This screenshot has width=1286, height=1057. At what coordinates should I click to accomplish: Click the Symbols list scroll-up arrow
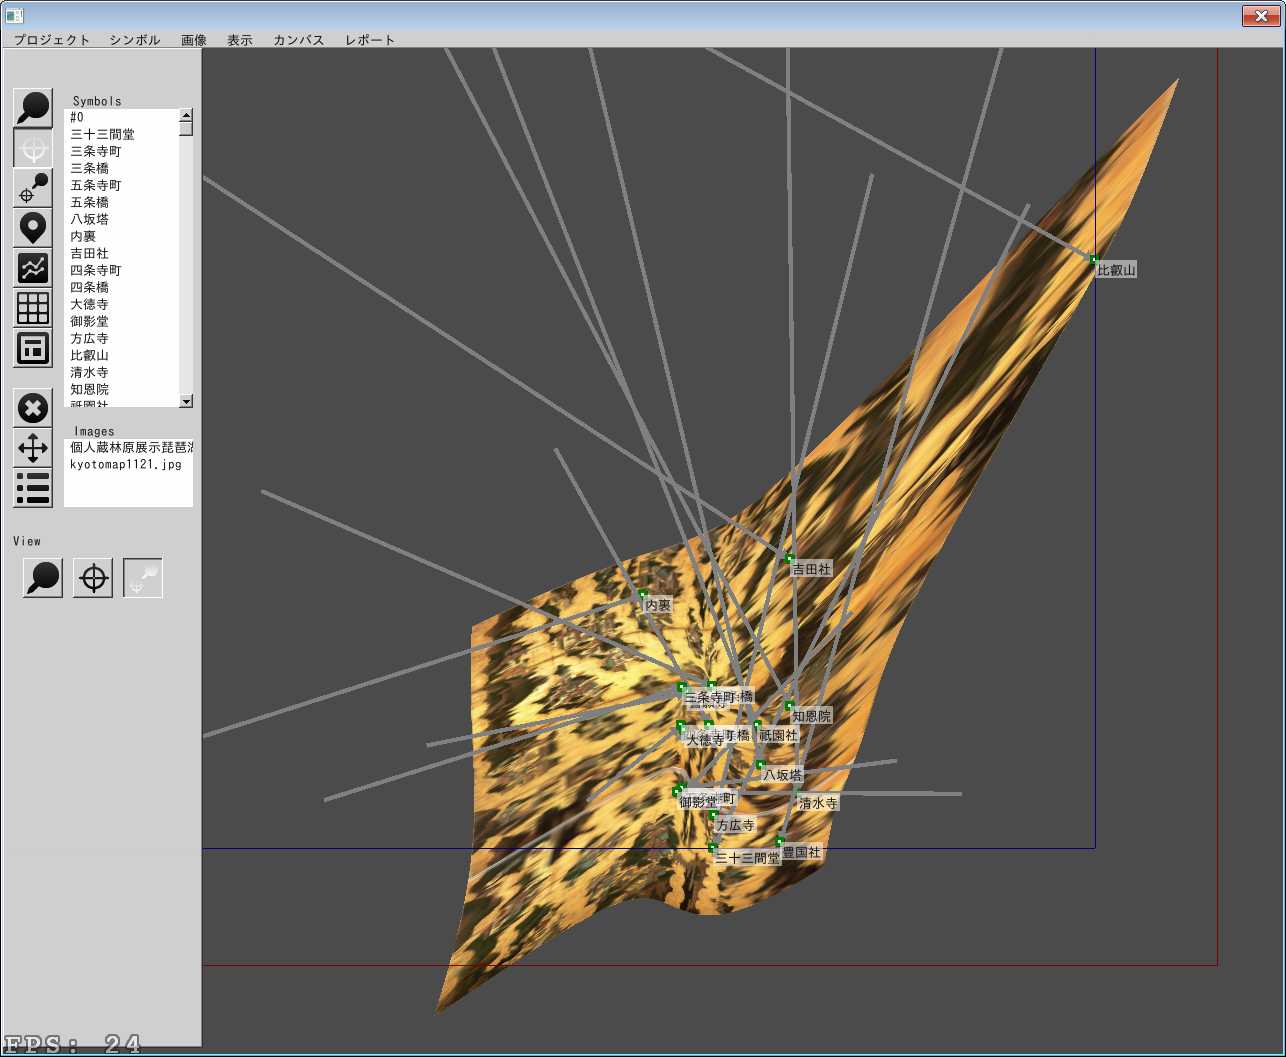click(x=186, y=115)
